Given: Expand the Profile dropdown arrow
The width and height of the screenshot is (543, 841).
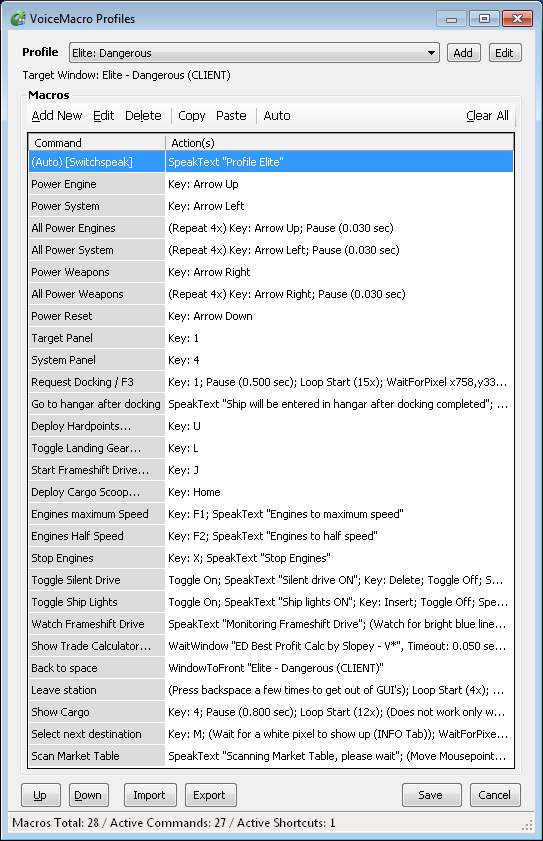Looking at the screenshot, I should pyautogui.click(x=431, y=53).
